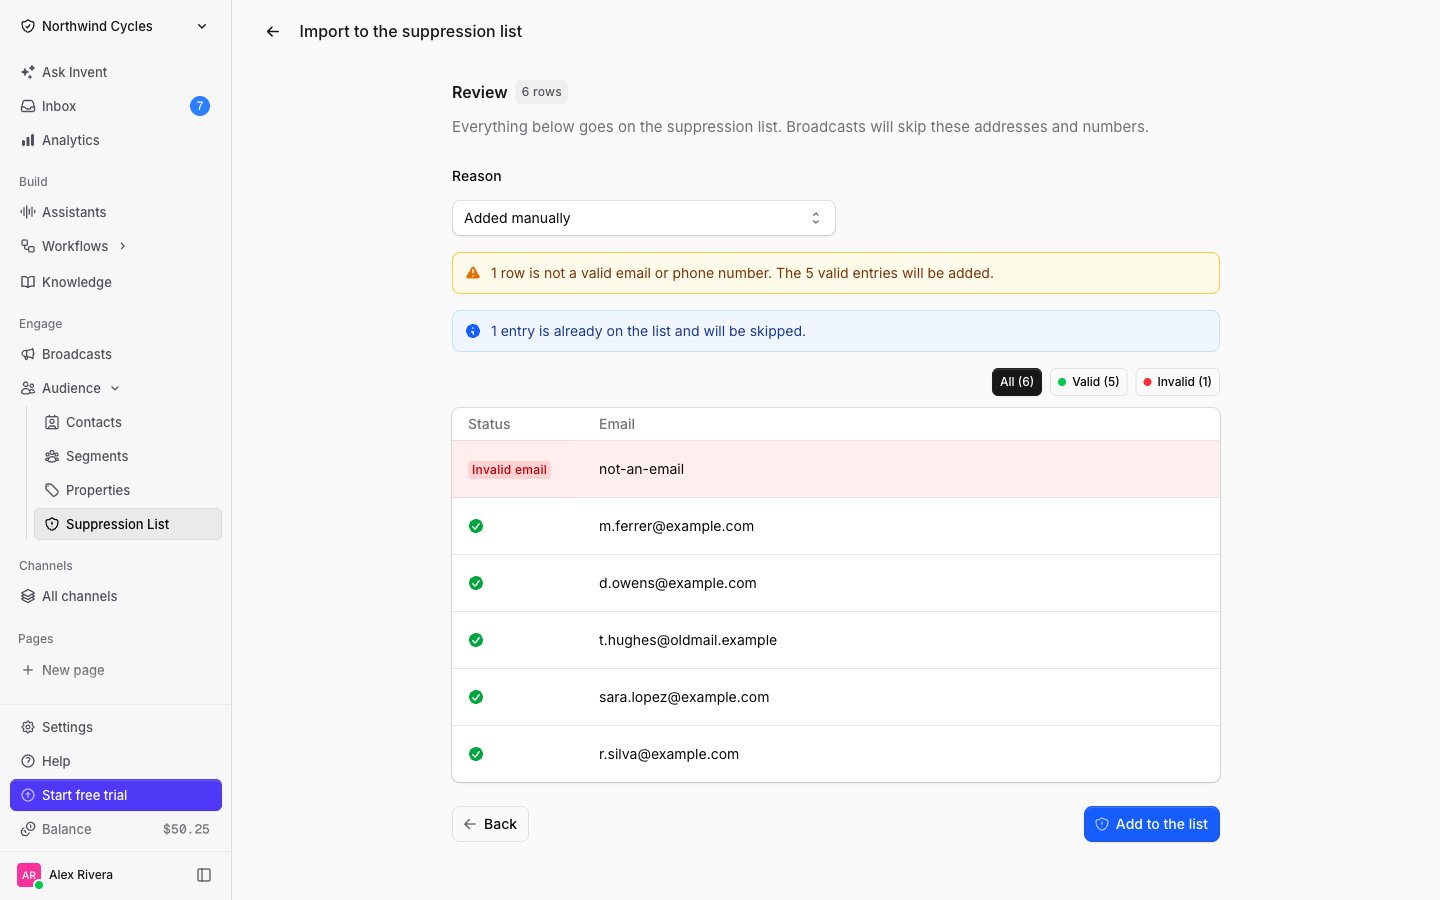Click the All channels layers icon
This screenshot has height=900, width=1440.
click(28, 596)
